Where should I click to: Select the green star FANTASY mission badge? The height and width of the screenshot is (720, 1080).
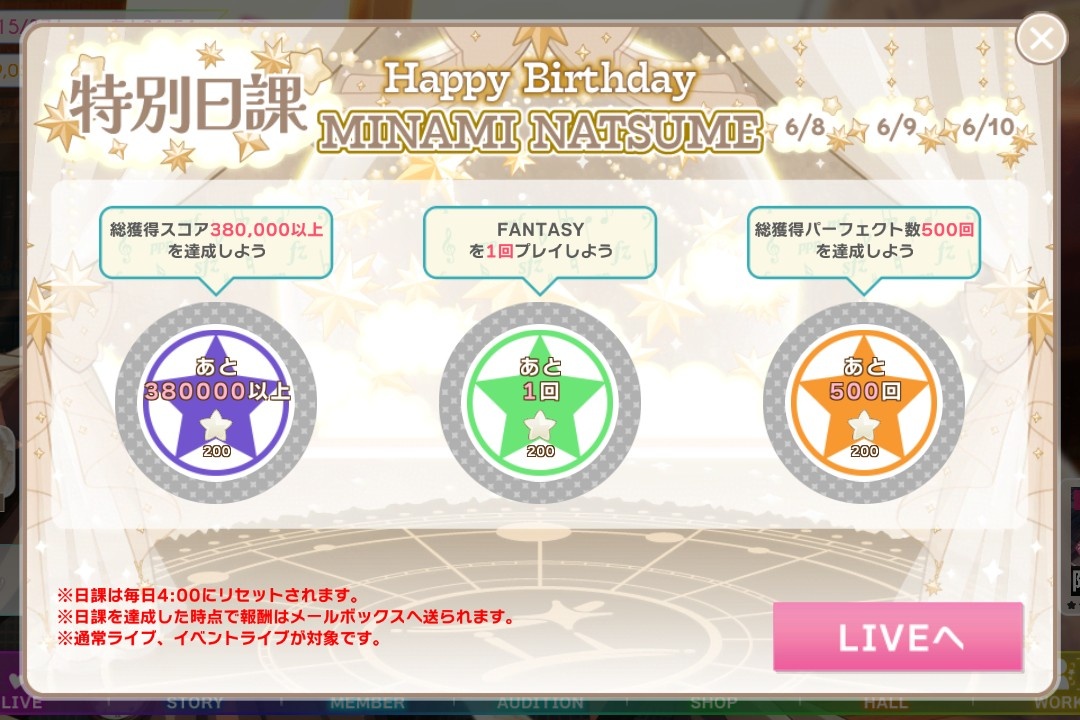tap(540, 402)
